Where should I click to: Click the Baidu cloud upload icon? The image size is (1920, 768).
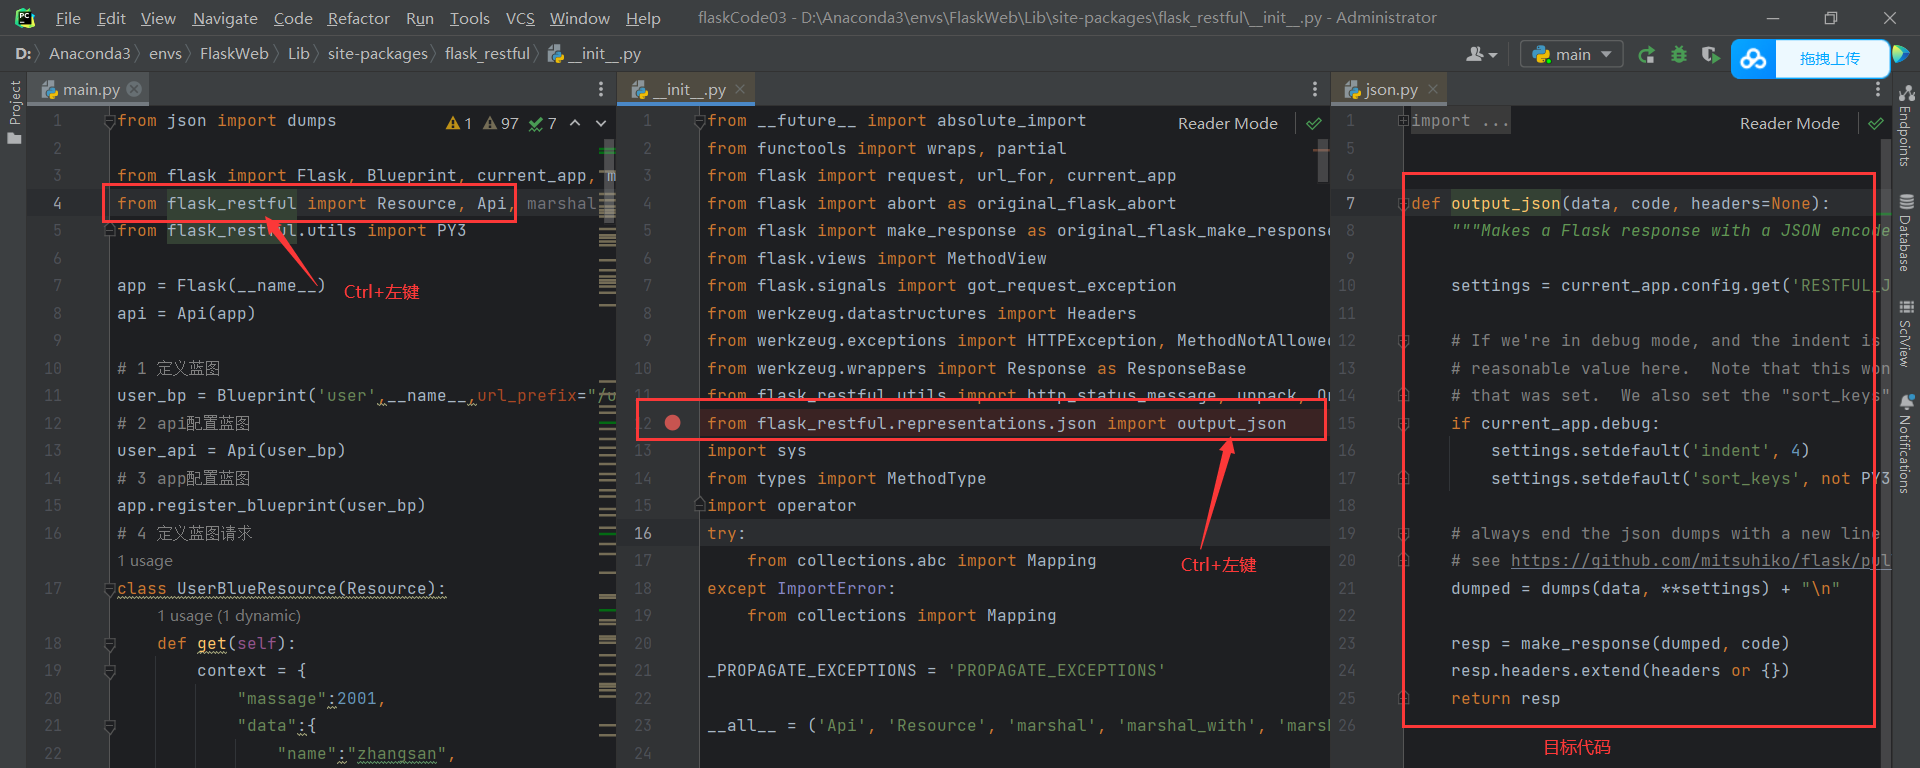1753,59
